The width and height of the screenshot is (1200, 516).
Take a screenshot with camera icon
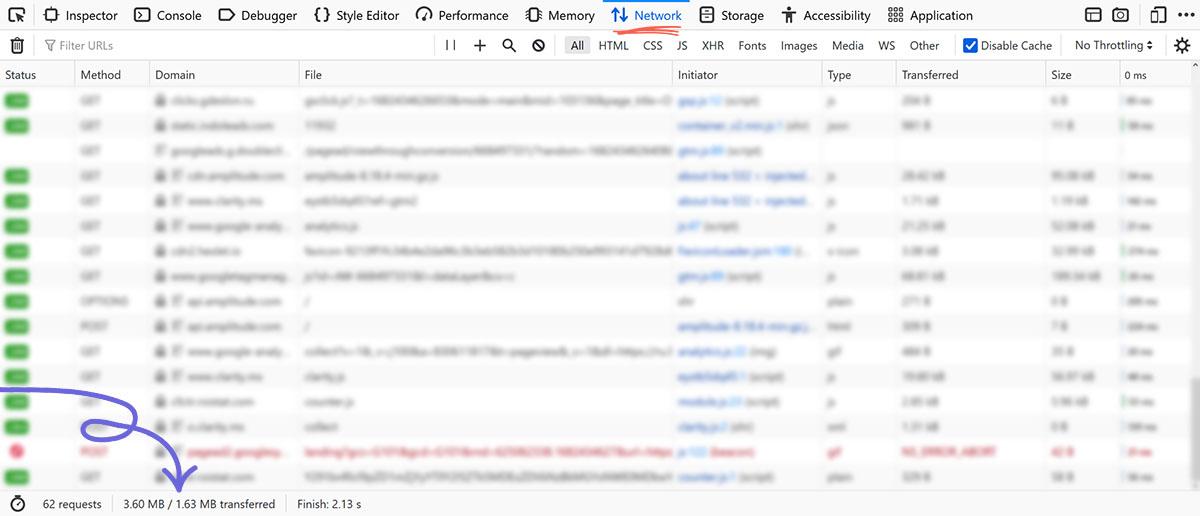point(1121,15)
